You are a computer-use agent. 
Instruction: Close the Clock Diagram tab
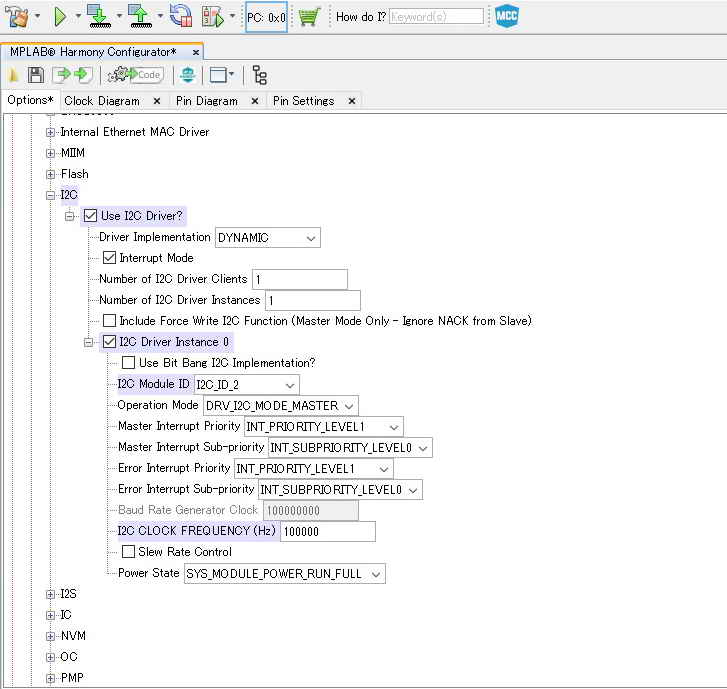pyautogui.click(x=157, y=101)
